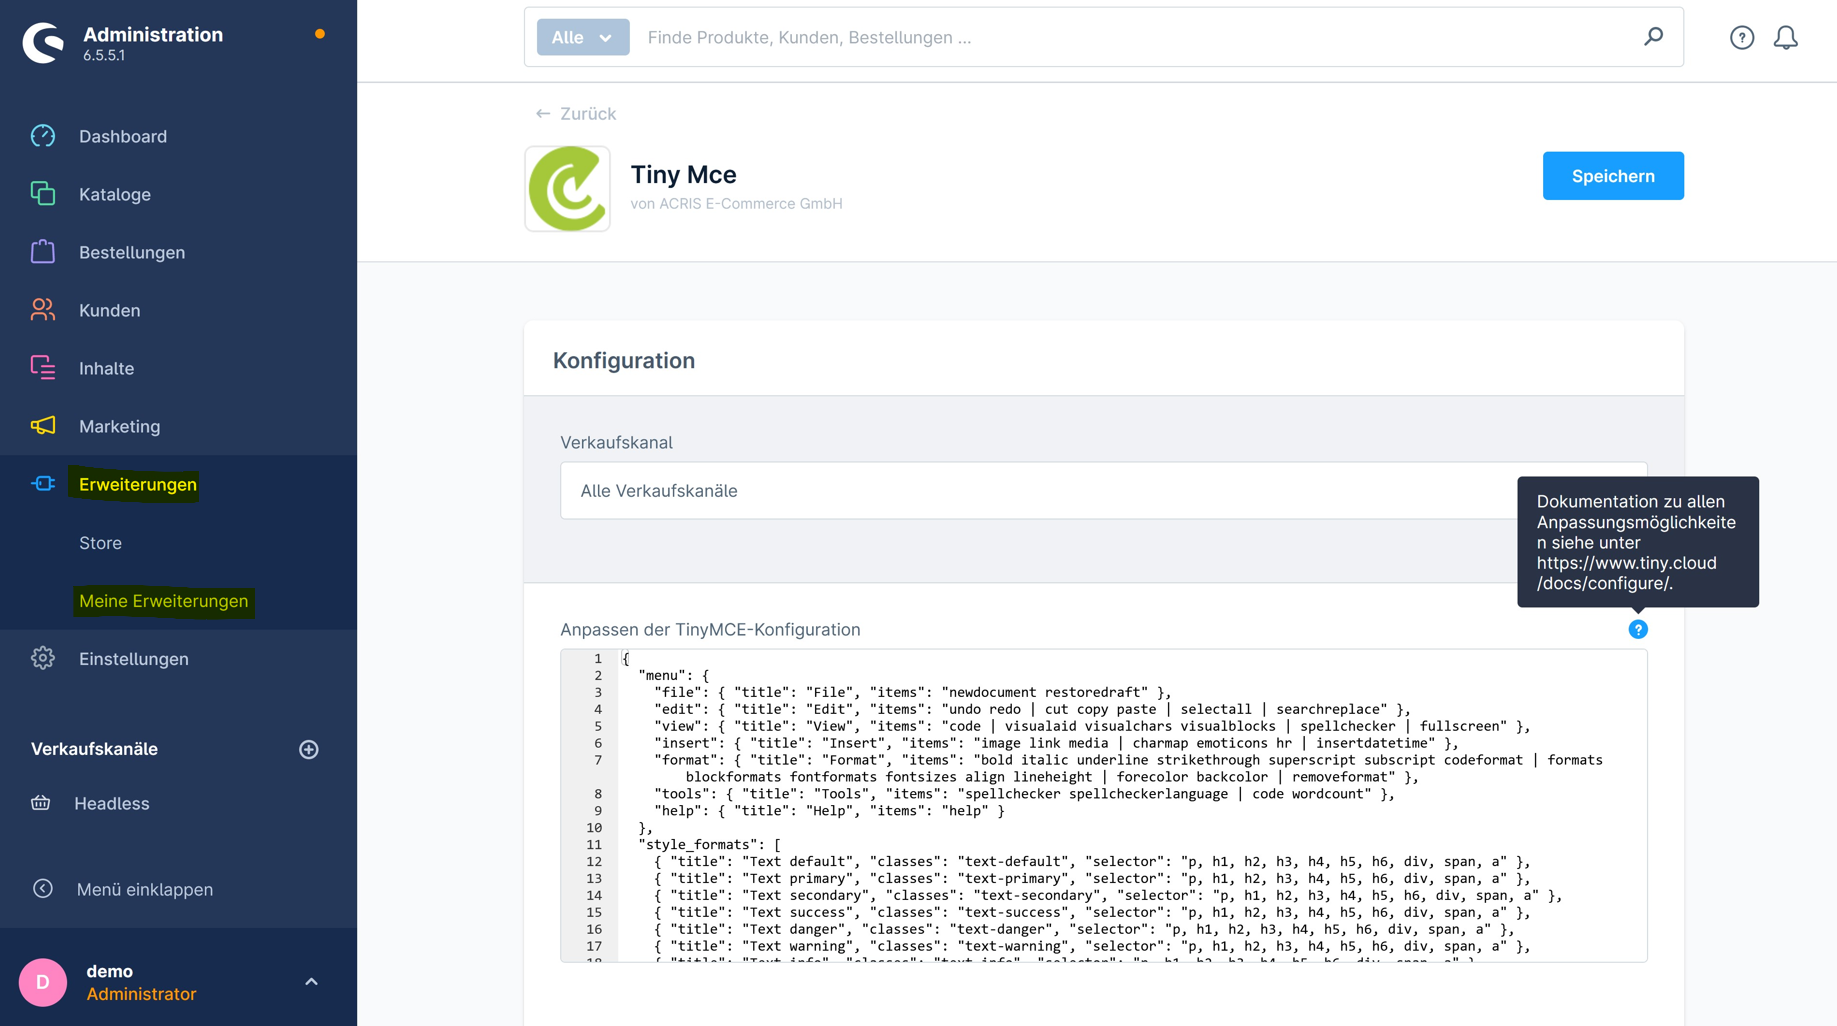Open the notifications bell icon
The width and height of the screenshot is (1837, 1026).
(x=1786, y=37)
